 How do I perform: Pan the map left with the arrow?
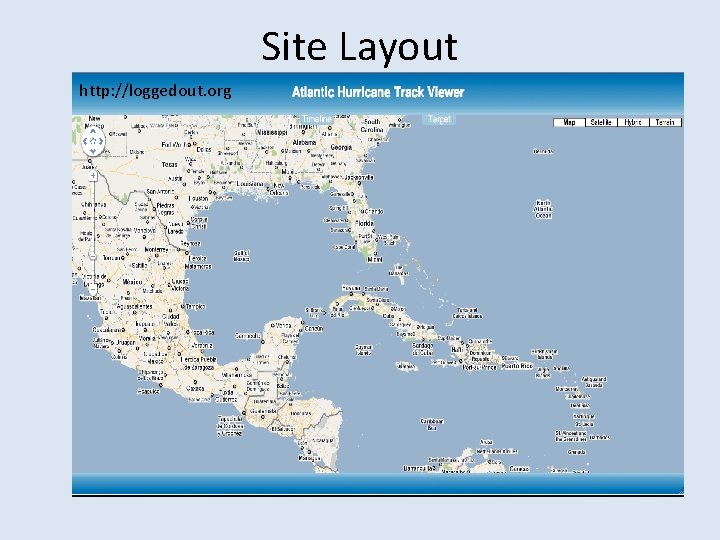pyautogui.click(x=85, y=141)
